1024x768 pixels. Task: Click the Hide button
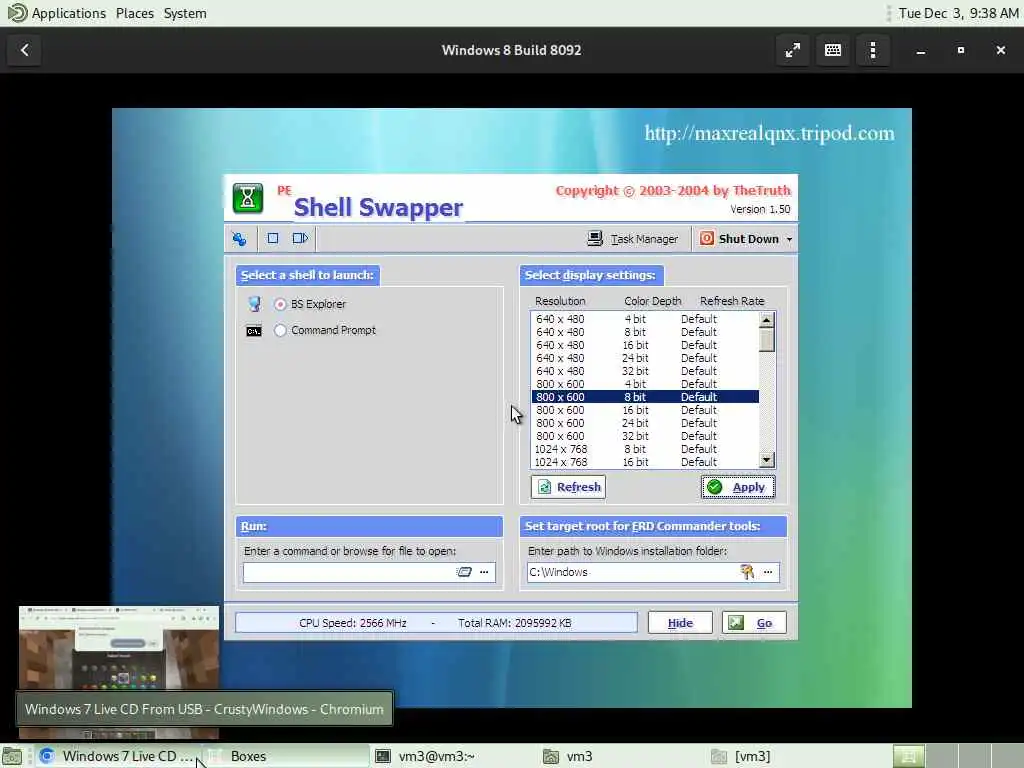coord(680,623)
